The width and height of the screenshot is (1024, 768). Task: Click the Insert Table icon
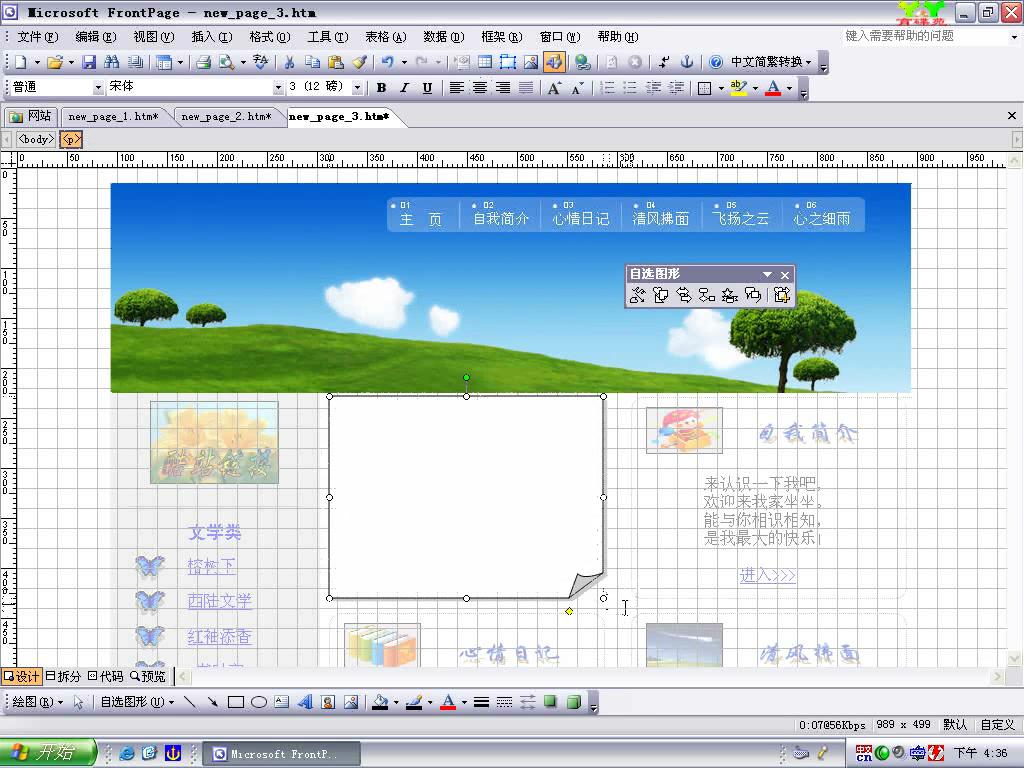(485, 62)
